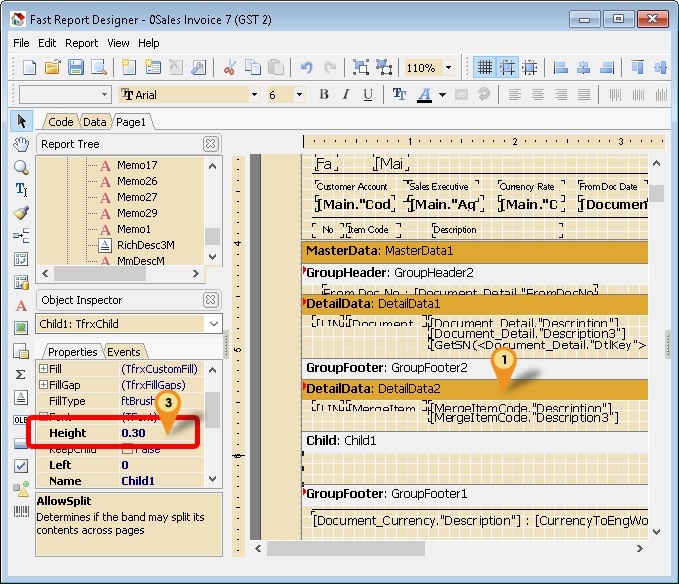679x584 pixels.
Task: Click the Save report icon
Action: click(76, 68)
